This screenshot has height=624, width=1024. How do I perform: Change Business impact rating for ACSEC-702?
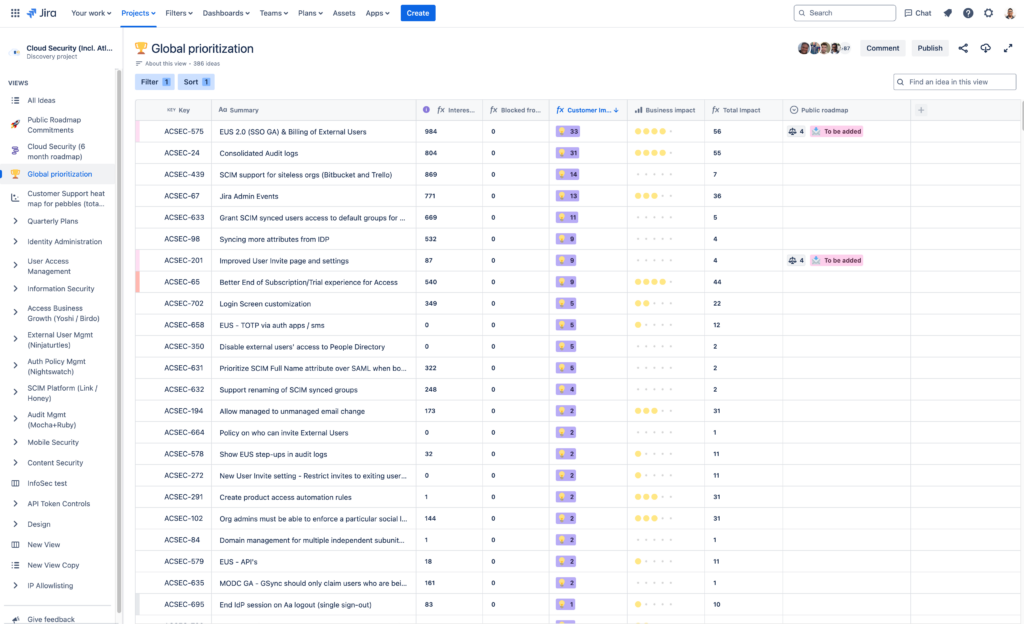pyautogui.click(x=654, y=304)
